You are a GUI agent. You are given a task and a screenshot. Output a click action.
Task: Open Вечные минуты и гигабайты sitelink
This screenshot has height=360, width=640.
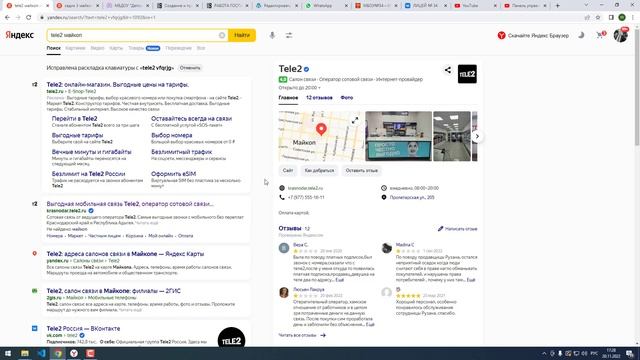tap(91, 152)
